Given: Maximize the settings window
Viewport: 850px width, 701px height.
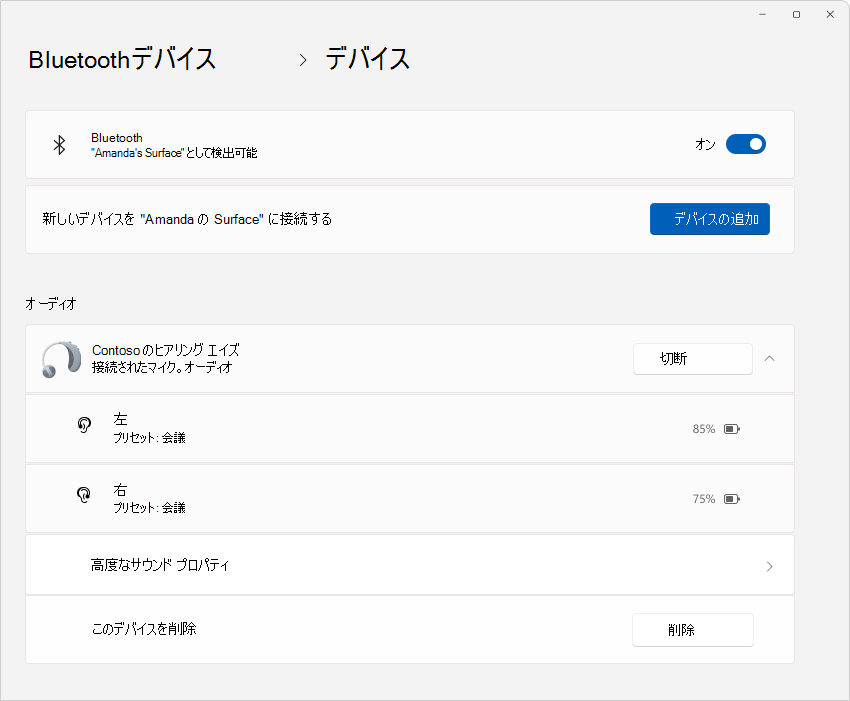Looking at the screenshot, I should pos(796,15).
